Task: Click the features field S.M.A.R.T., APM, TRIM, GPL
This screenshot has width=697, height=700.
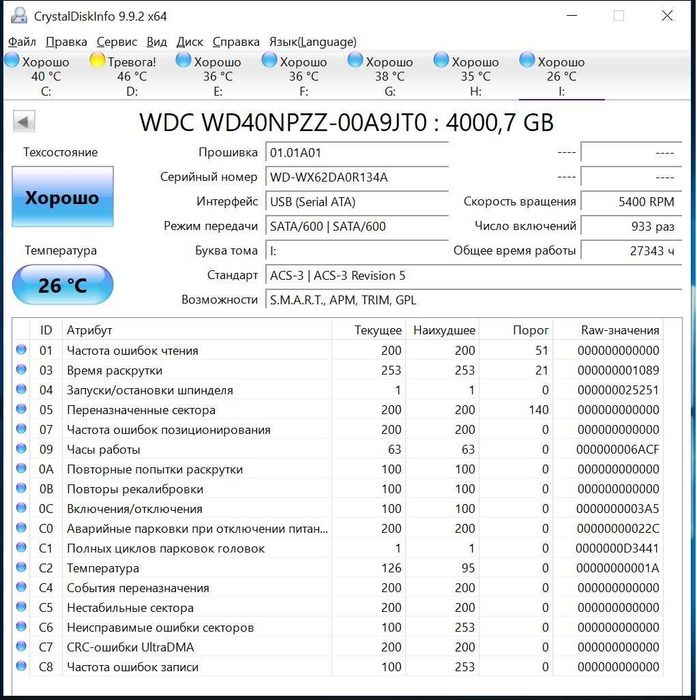Action: (x=474, y=300)
